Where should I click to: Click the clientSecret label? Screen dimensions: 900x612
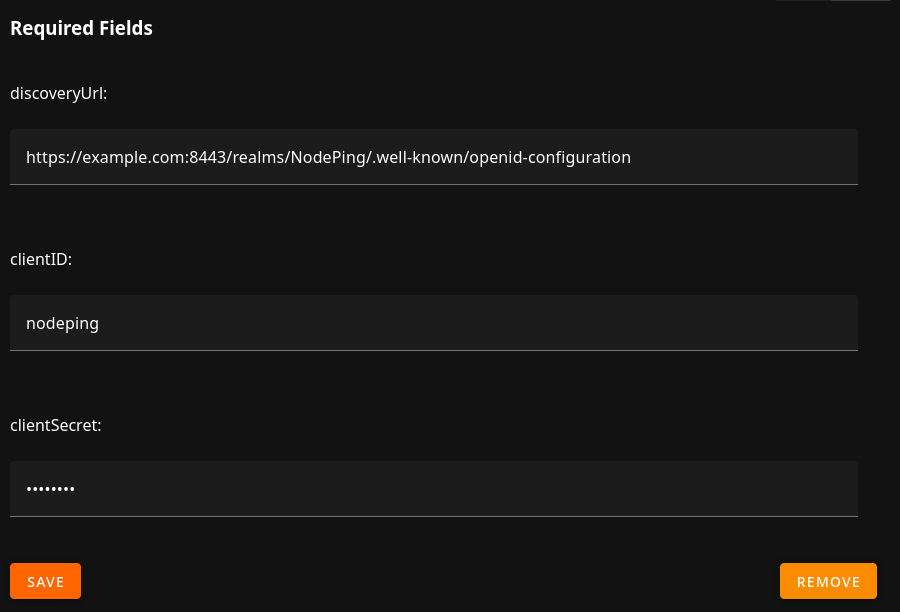point(56,425)
